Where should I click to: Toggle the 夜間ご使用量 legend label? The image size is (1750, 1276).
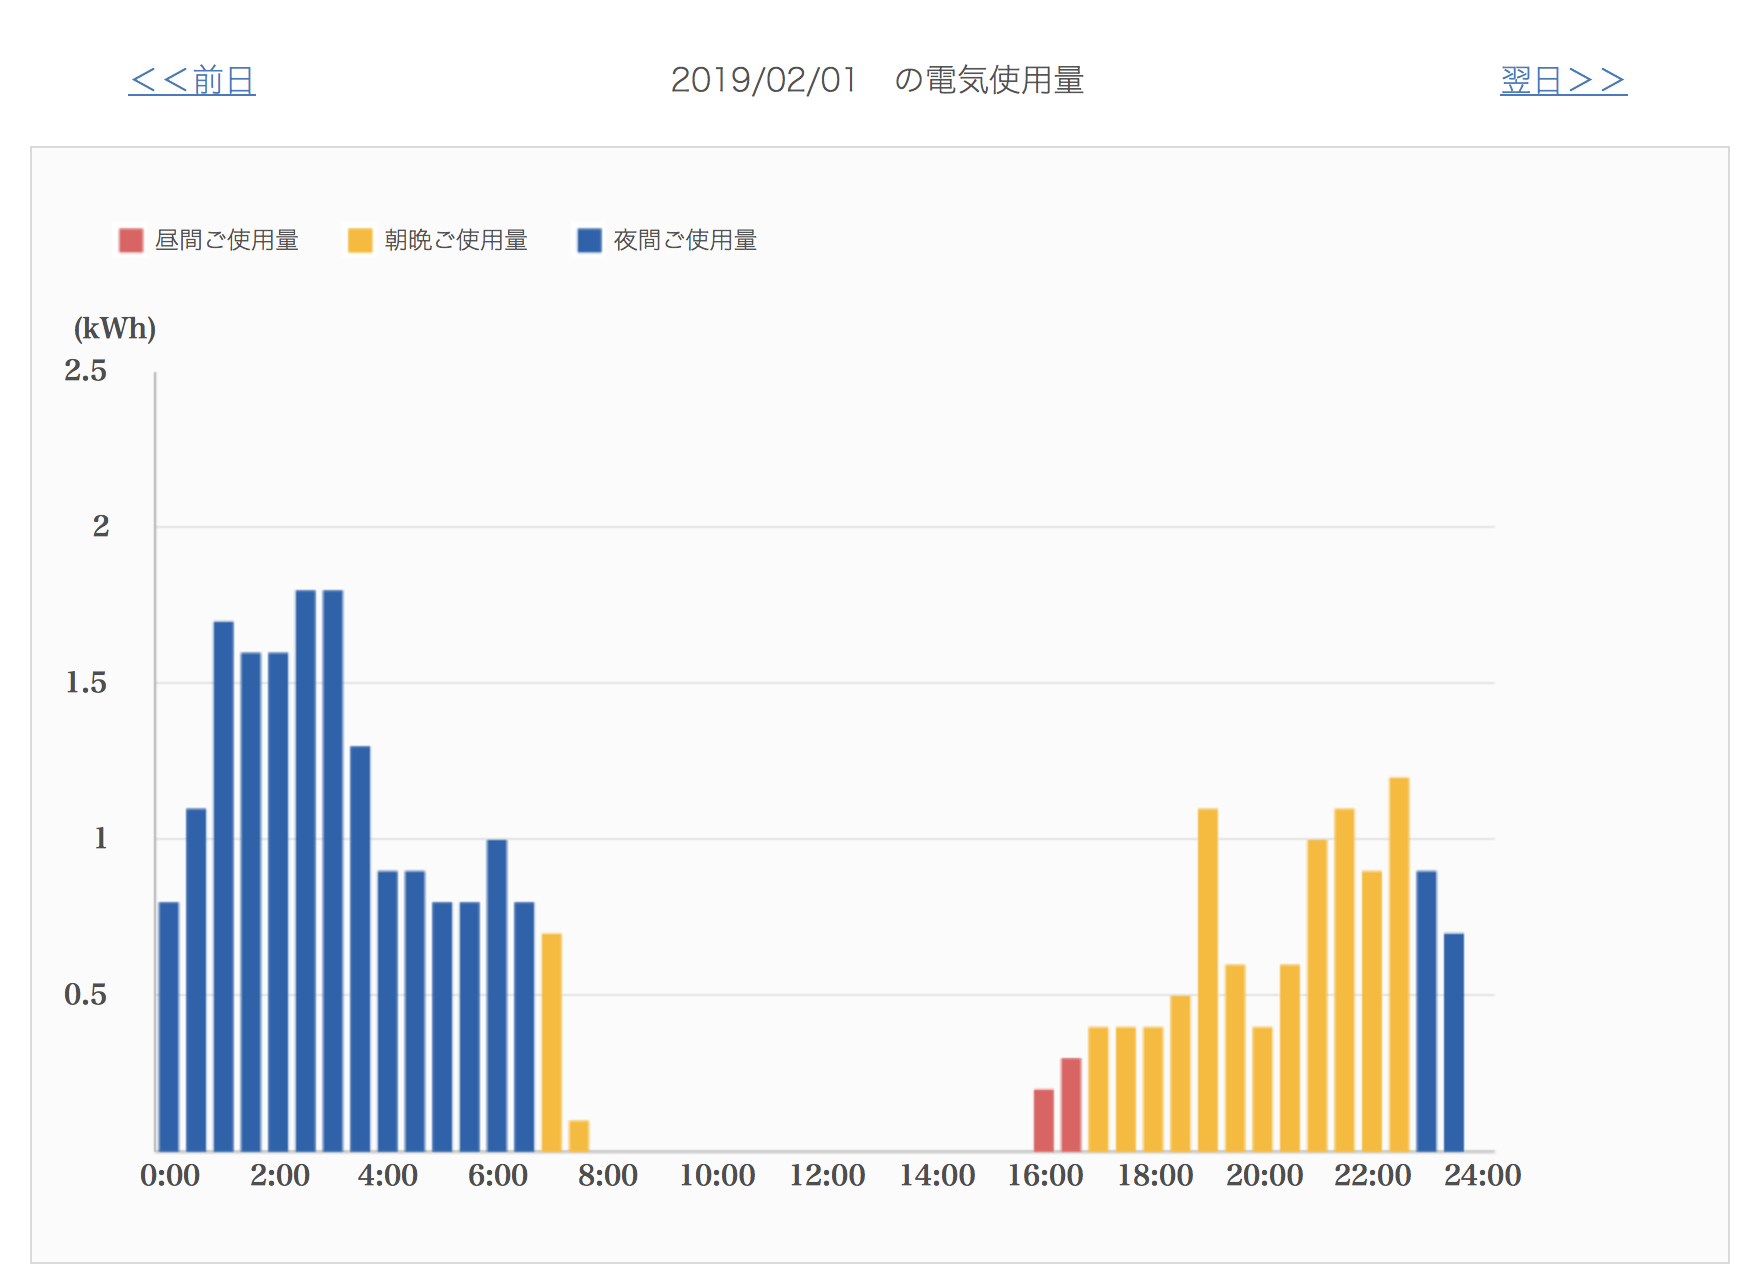pyautogui.click(x=685, y=240)
